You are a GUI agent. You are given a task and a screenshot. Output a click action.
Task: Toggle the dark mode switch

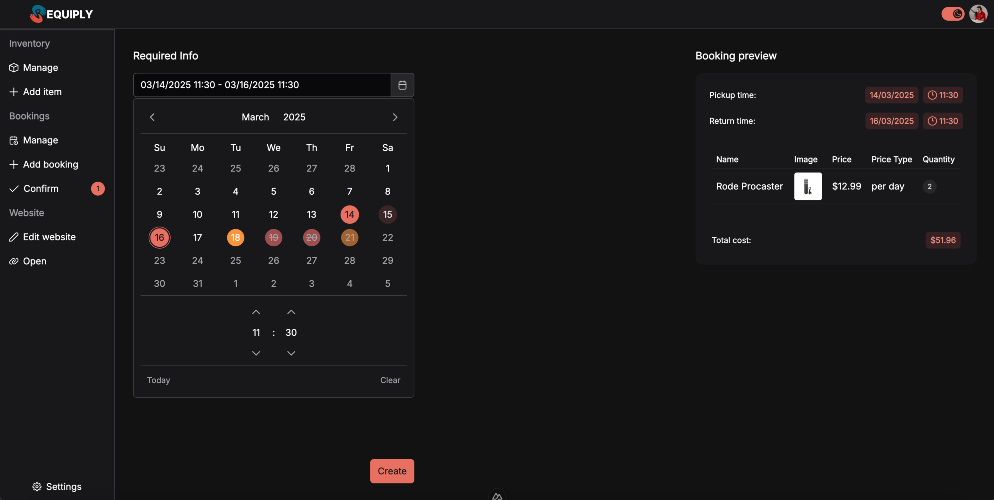pos(953,14)
